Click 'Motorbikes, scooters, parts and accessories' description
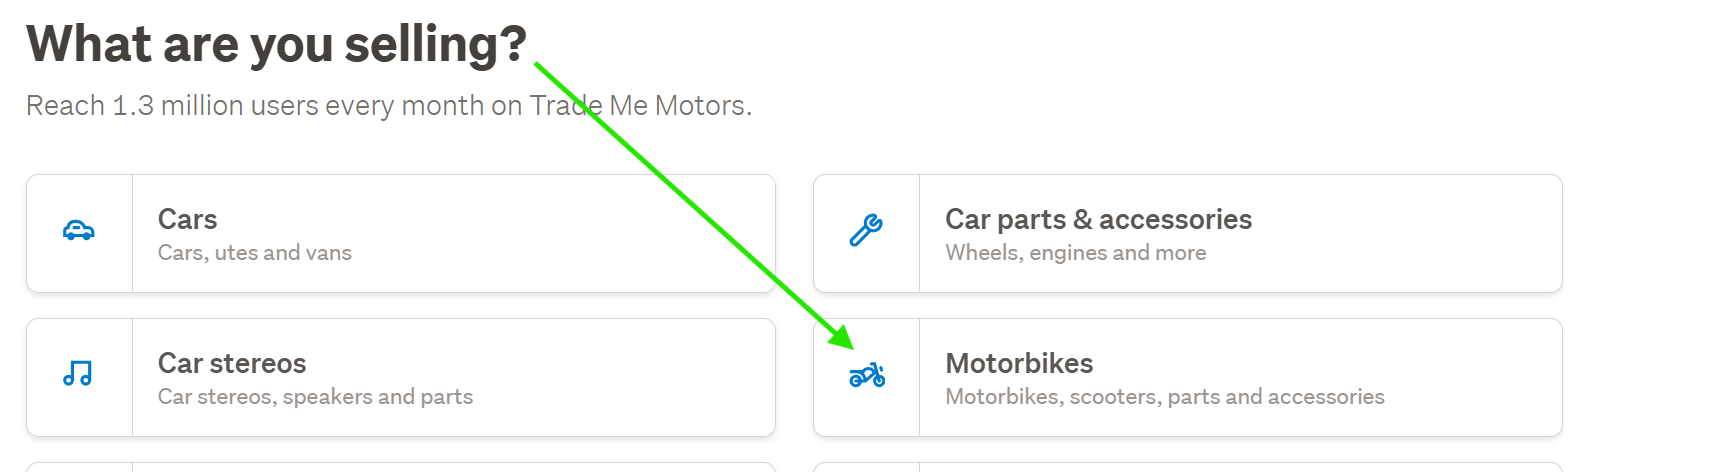 [1165, 397]
